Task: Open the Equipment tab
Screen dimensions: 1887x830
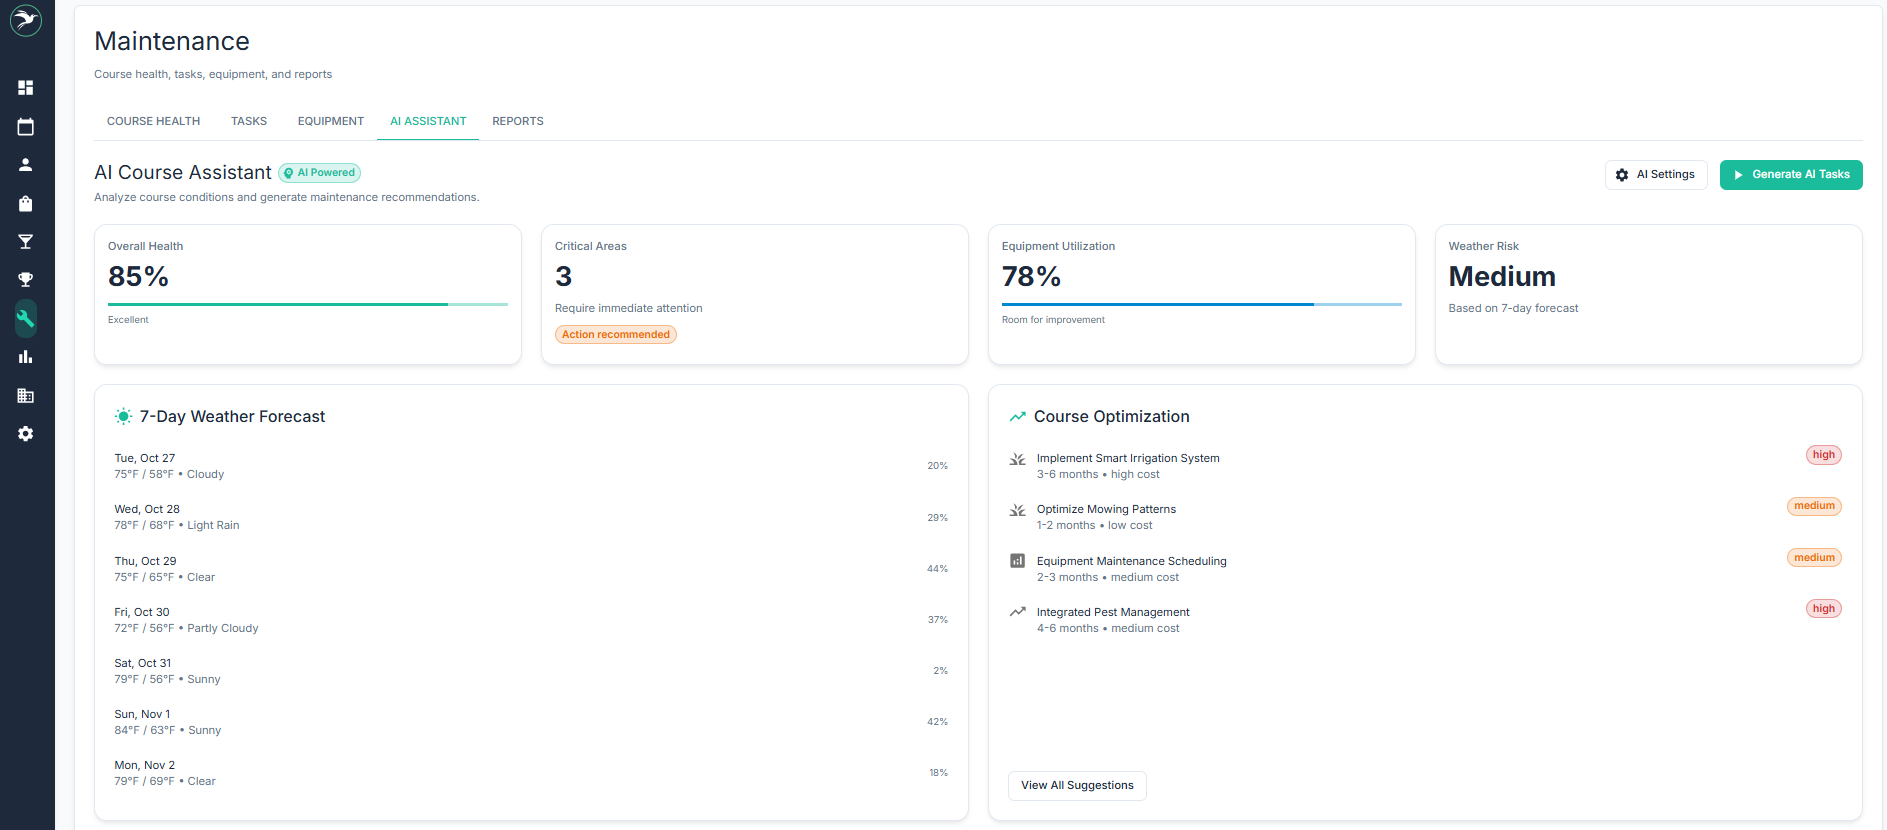Action: point(331,121)
